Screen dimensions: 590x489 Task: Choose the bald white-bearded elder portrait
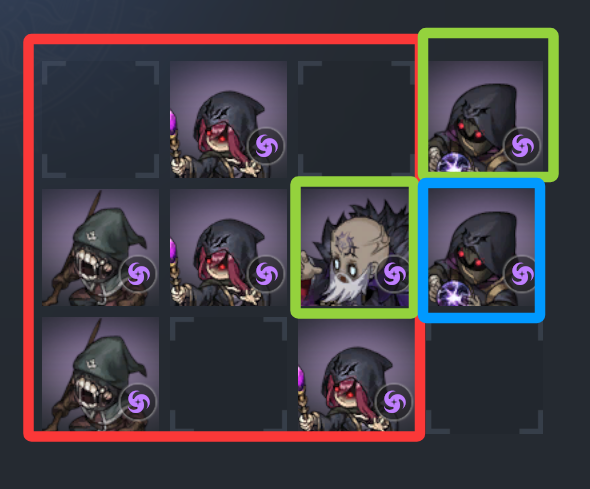tap(355, 248)
